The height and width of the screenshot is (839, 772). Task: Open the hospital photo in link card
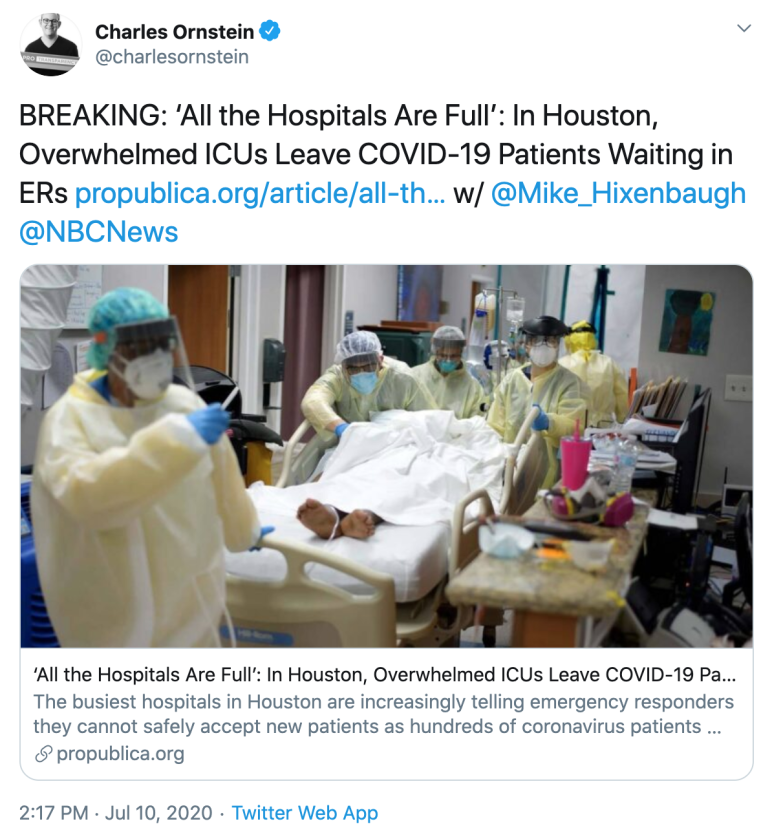[386, 456]
